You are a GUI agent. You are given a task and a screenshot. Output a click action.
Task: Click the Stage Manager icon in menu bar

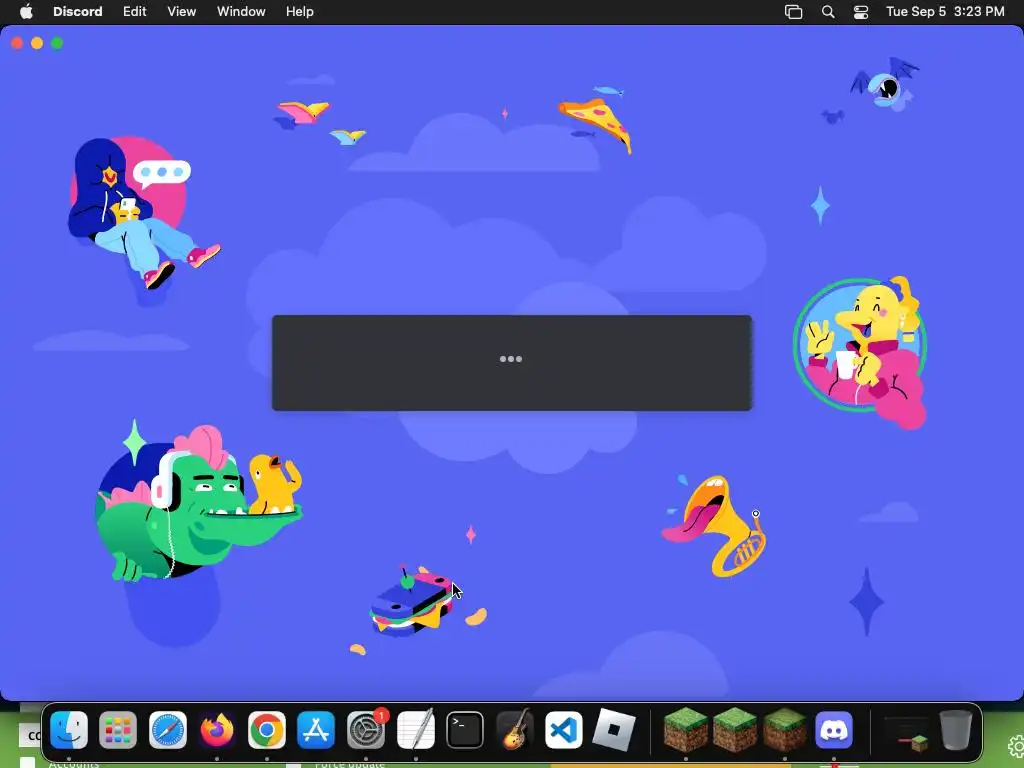point(793,12)
